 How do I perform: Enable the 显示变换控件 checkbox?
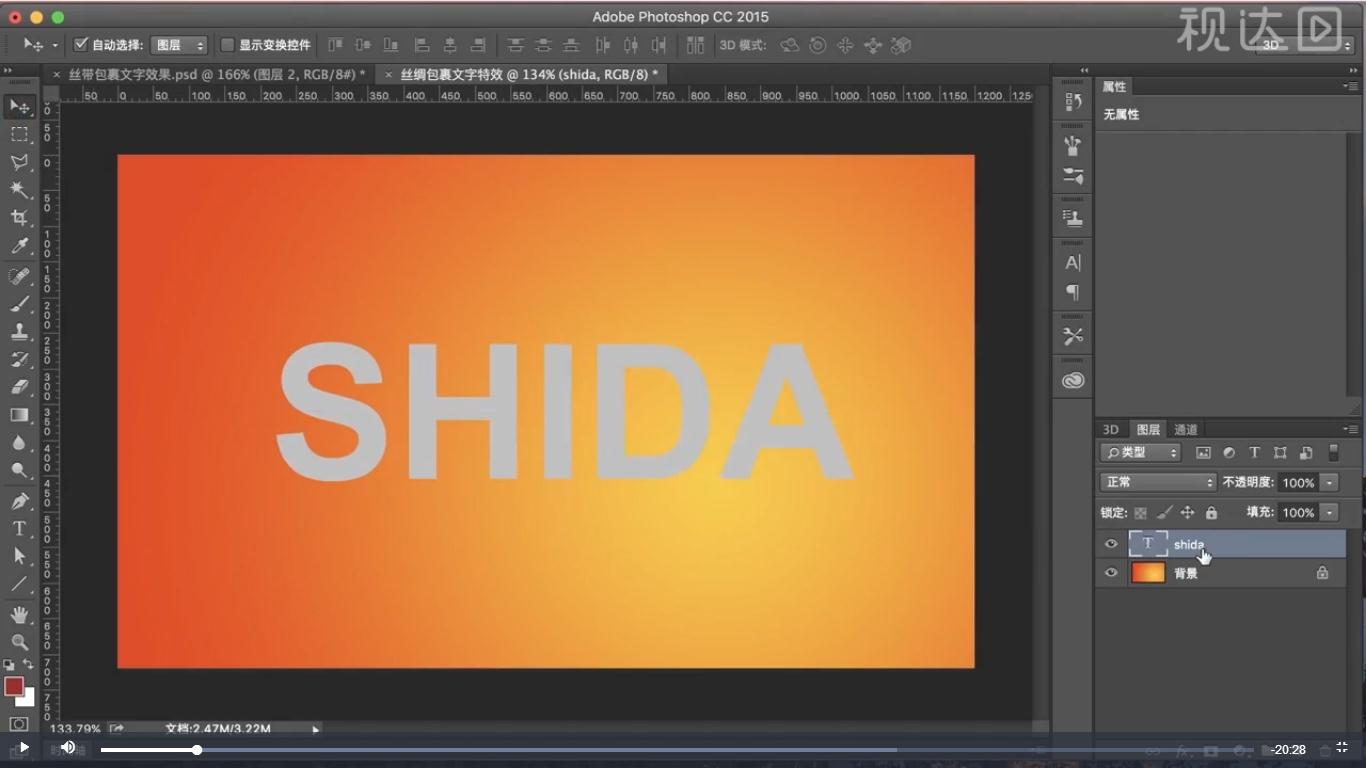click(x=227, y=45)
